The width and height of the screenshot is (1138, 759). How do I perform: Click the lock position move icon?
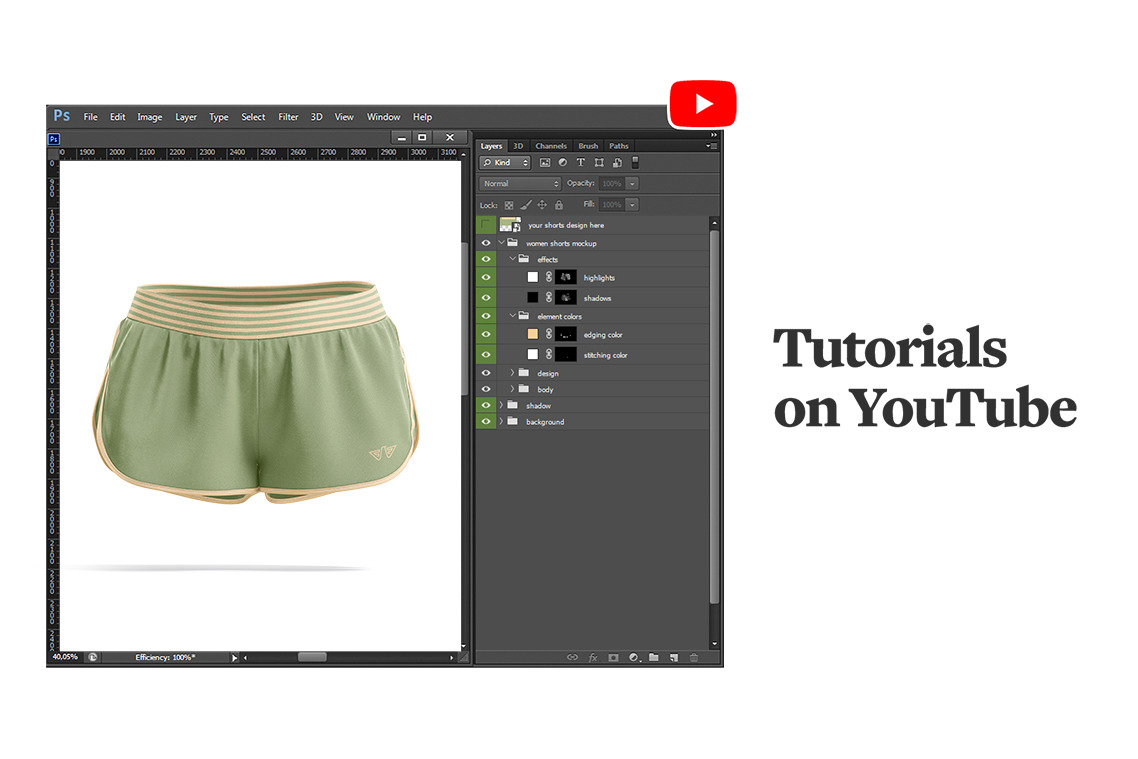tap(542, 205)
